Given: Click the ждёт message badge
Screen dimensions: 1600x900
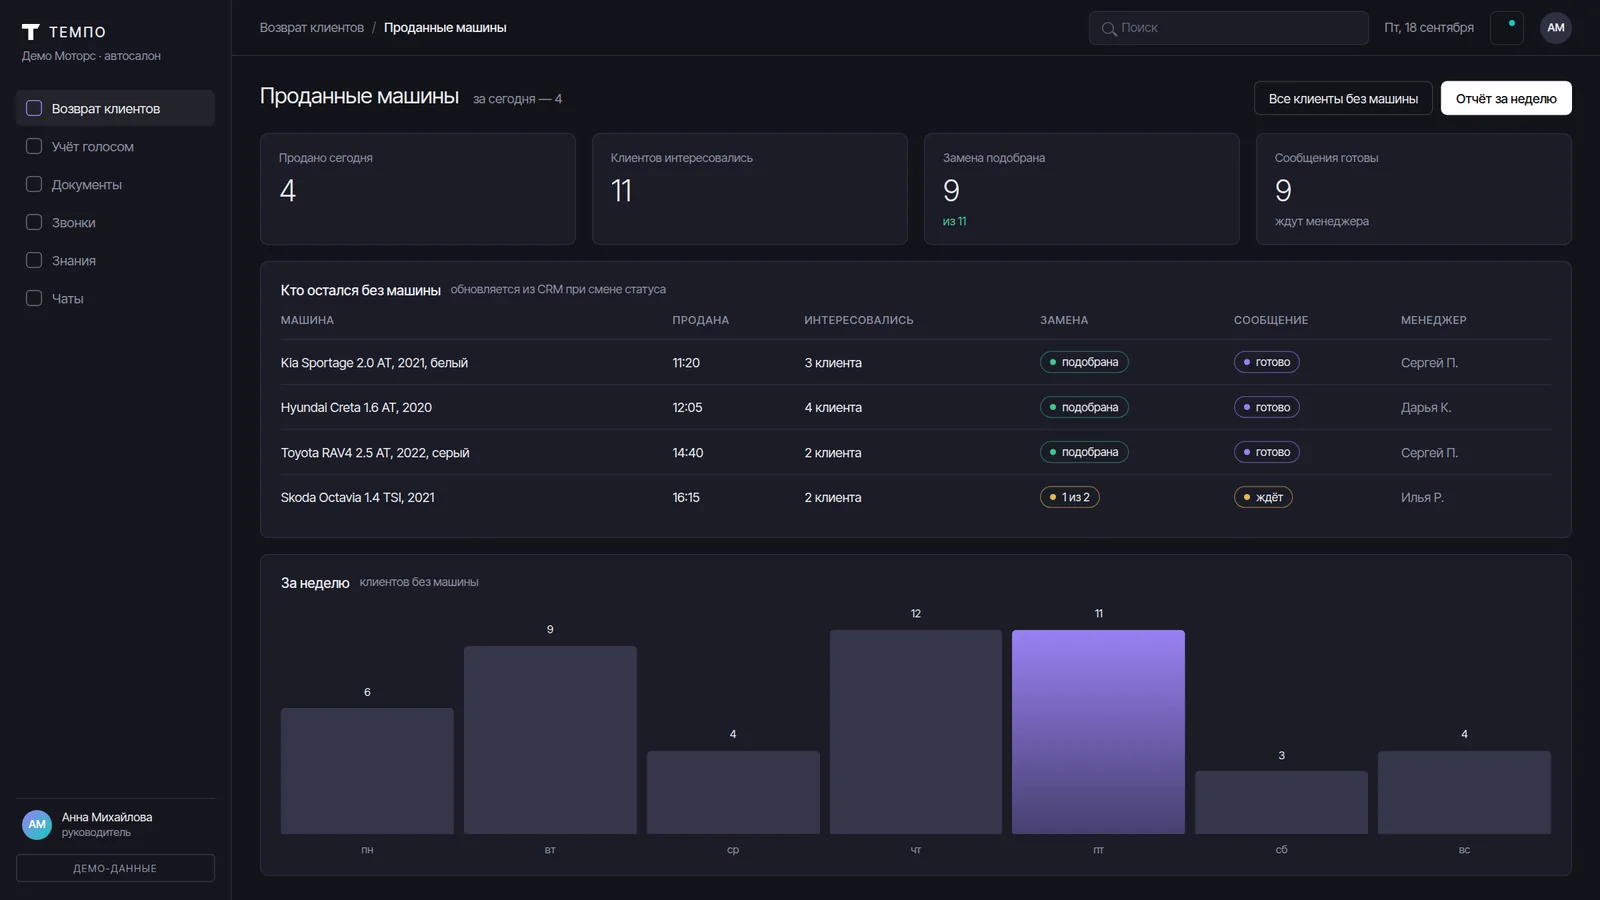Looking at the screenshot, I should tap(1263, 497).
